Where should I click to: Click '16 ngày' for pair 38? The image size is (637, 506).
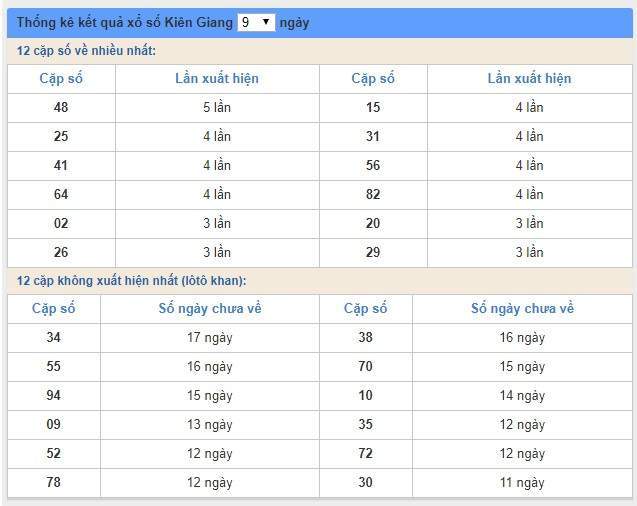[522, 338]
